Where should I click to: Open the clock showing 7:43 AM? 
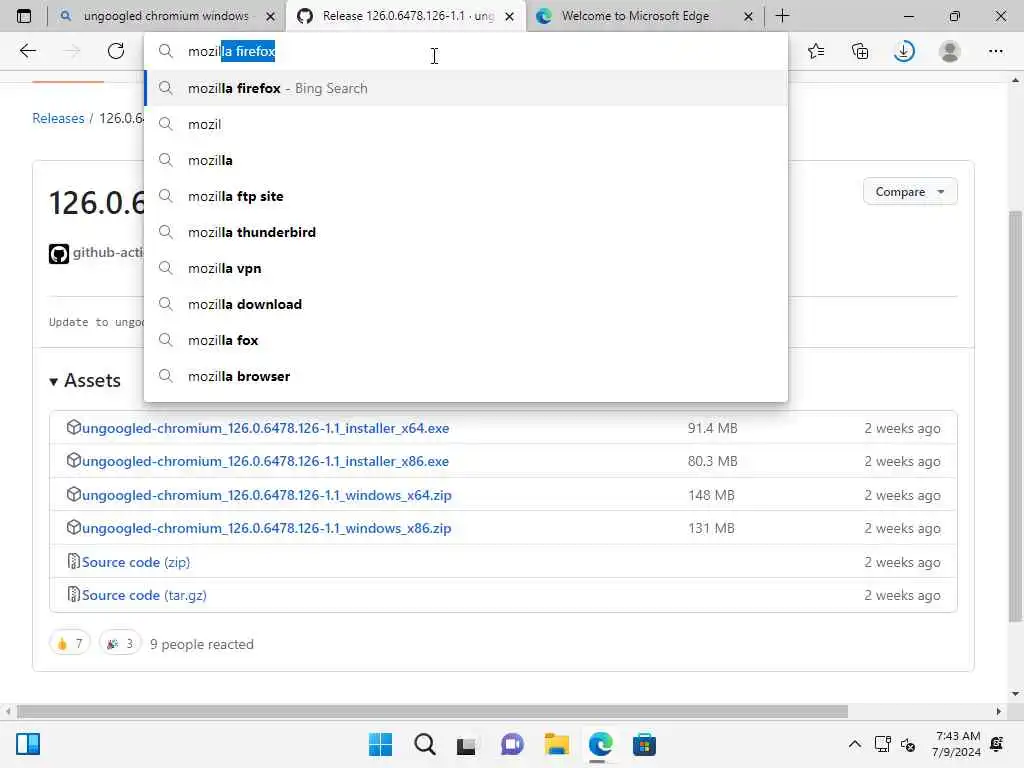pyautogui.click(x=957, y=744)
